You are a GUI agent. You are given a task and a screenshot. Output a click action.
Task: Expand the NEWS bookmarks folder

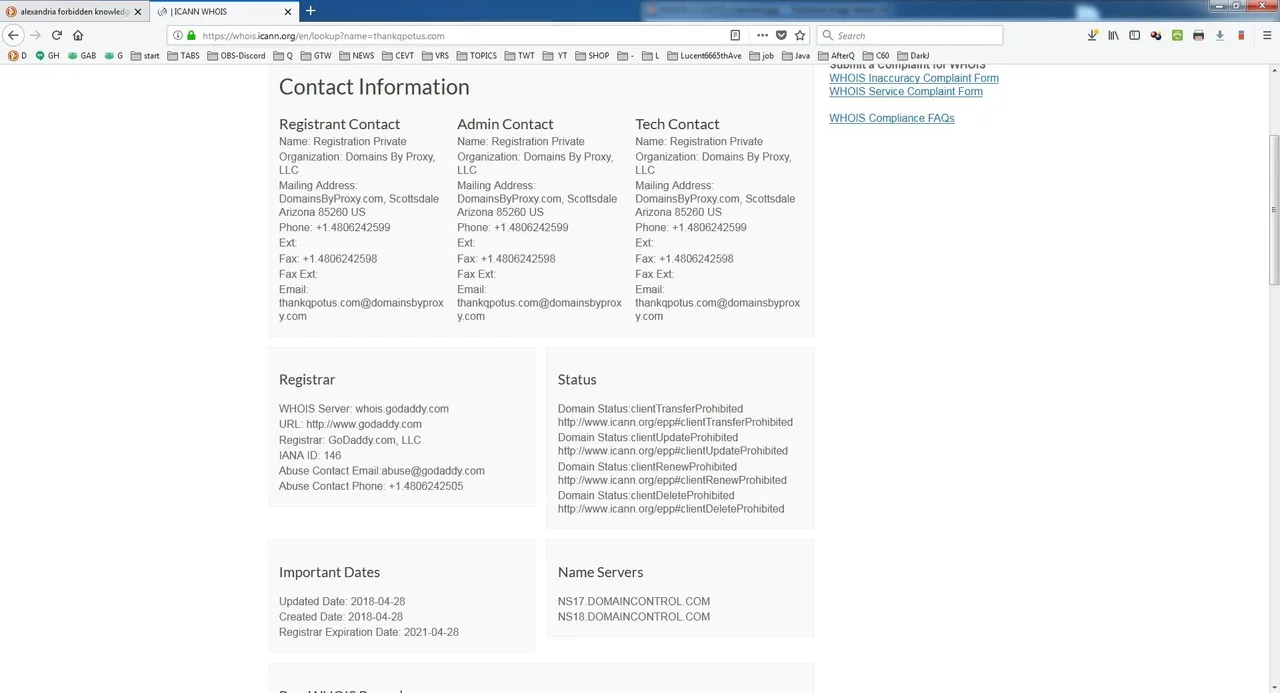coord(356,56)
